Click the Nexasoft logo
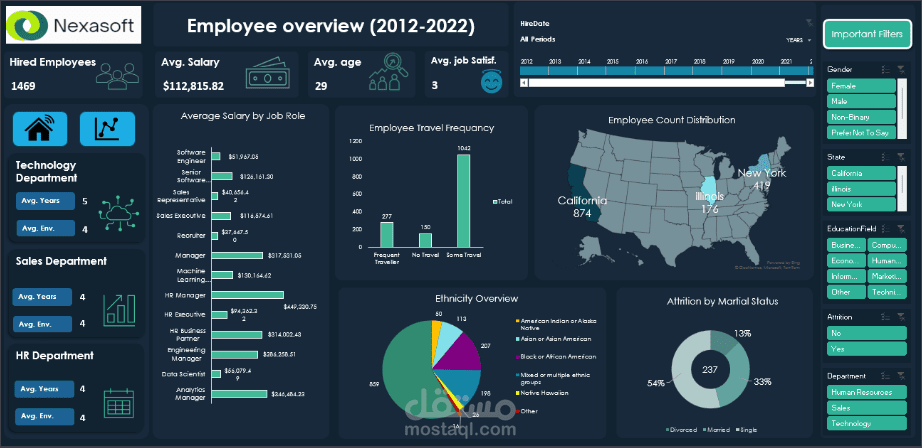This screenshot has width=922, height=448. tap(74, 25)
